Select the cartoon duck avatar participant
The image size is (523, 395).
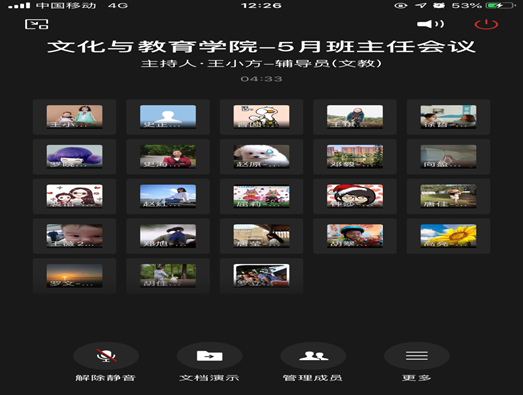point(261,117)
